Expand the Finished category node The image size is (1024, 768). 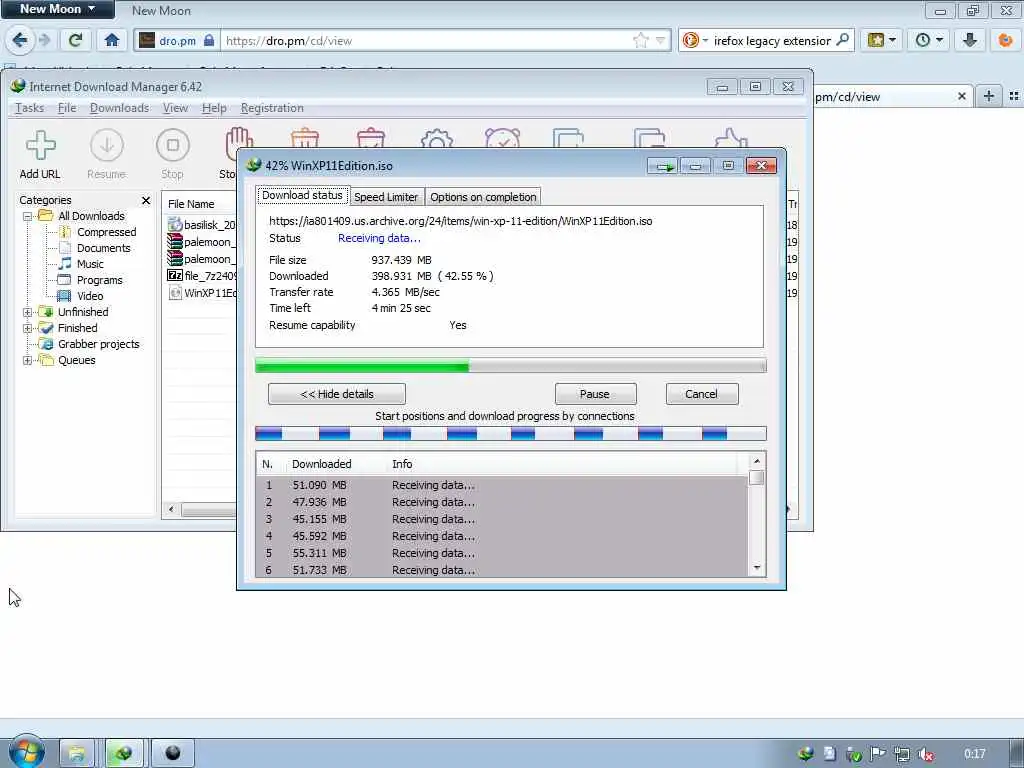27,328
